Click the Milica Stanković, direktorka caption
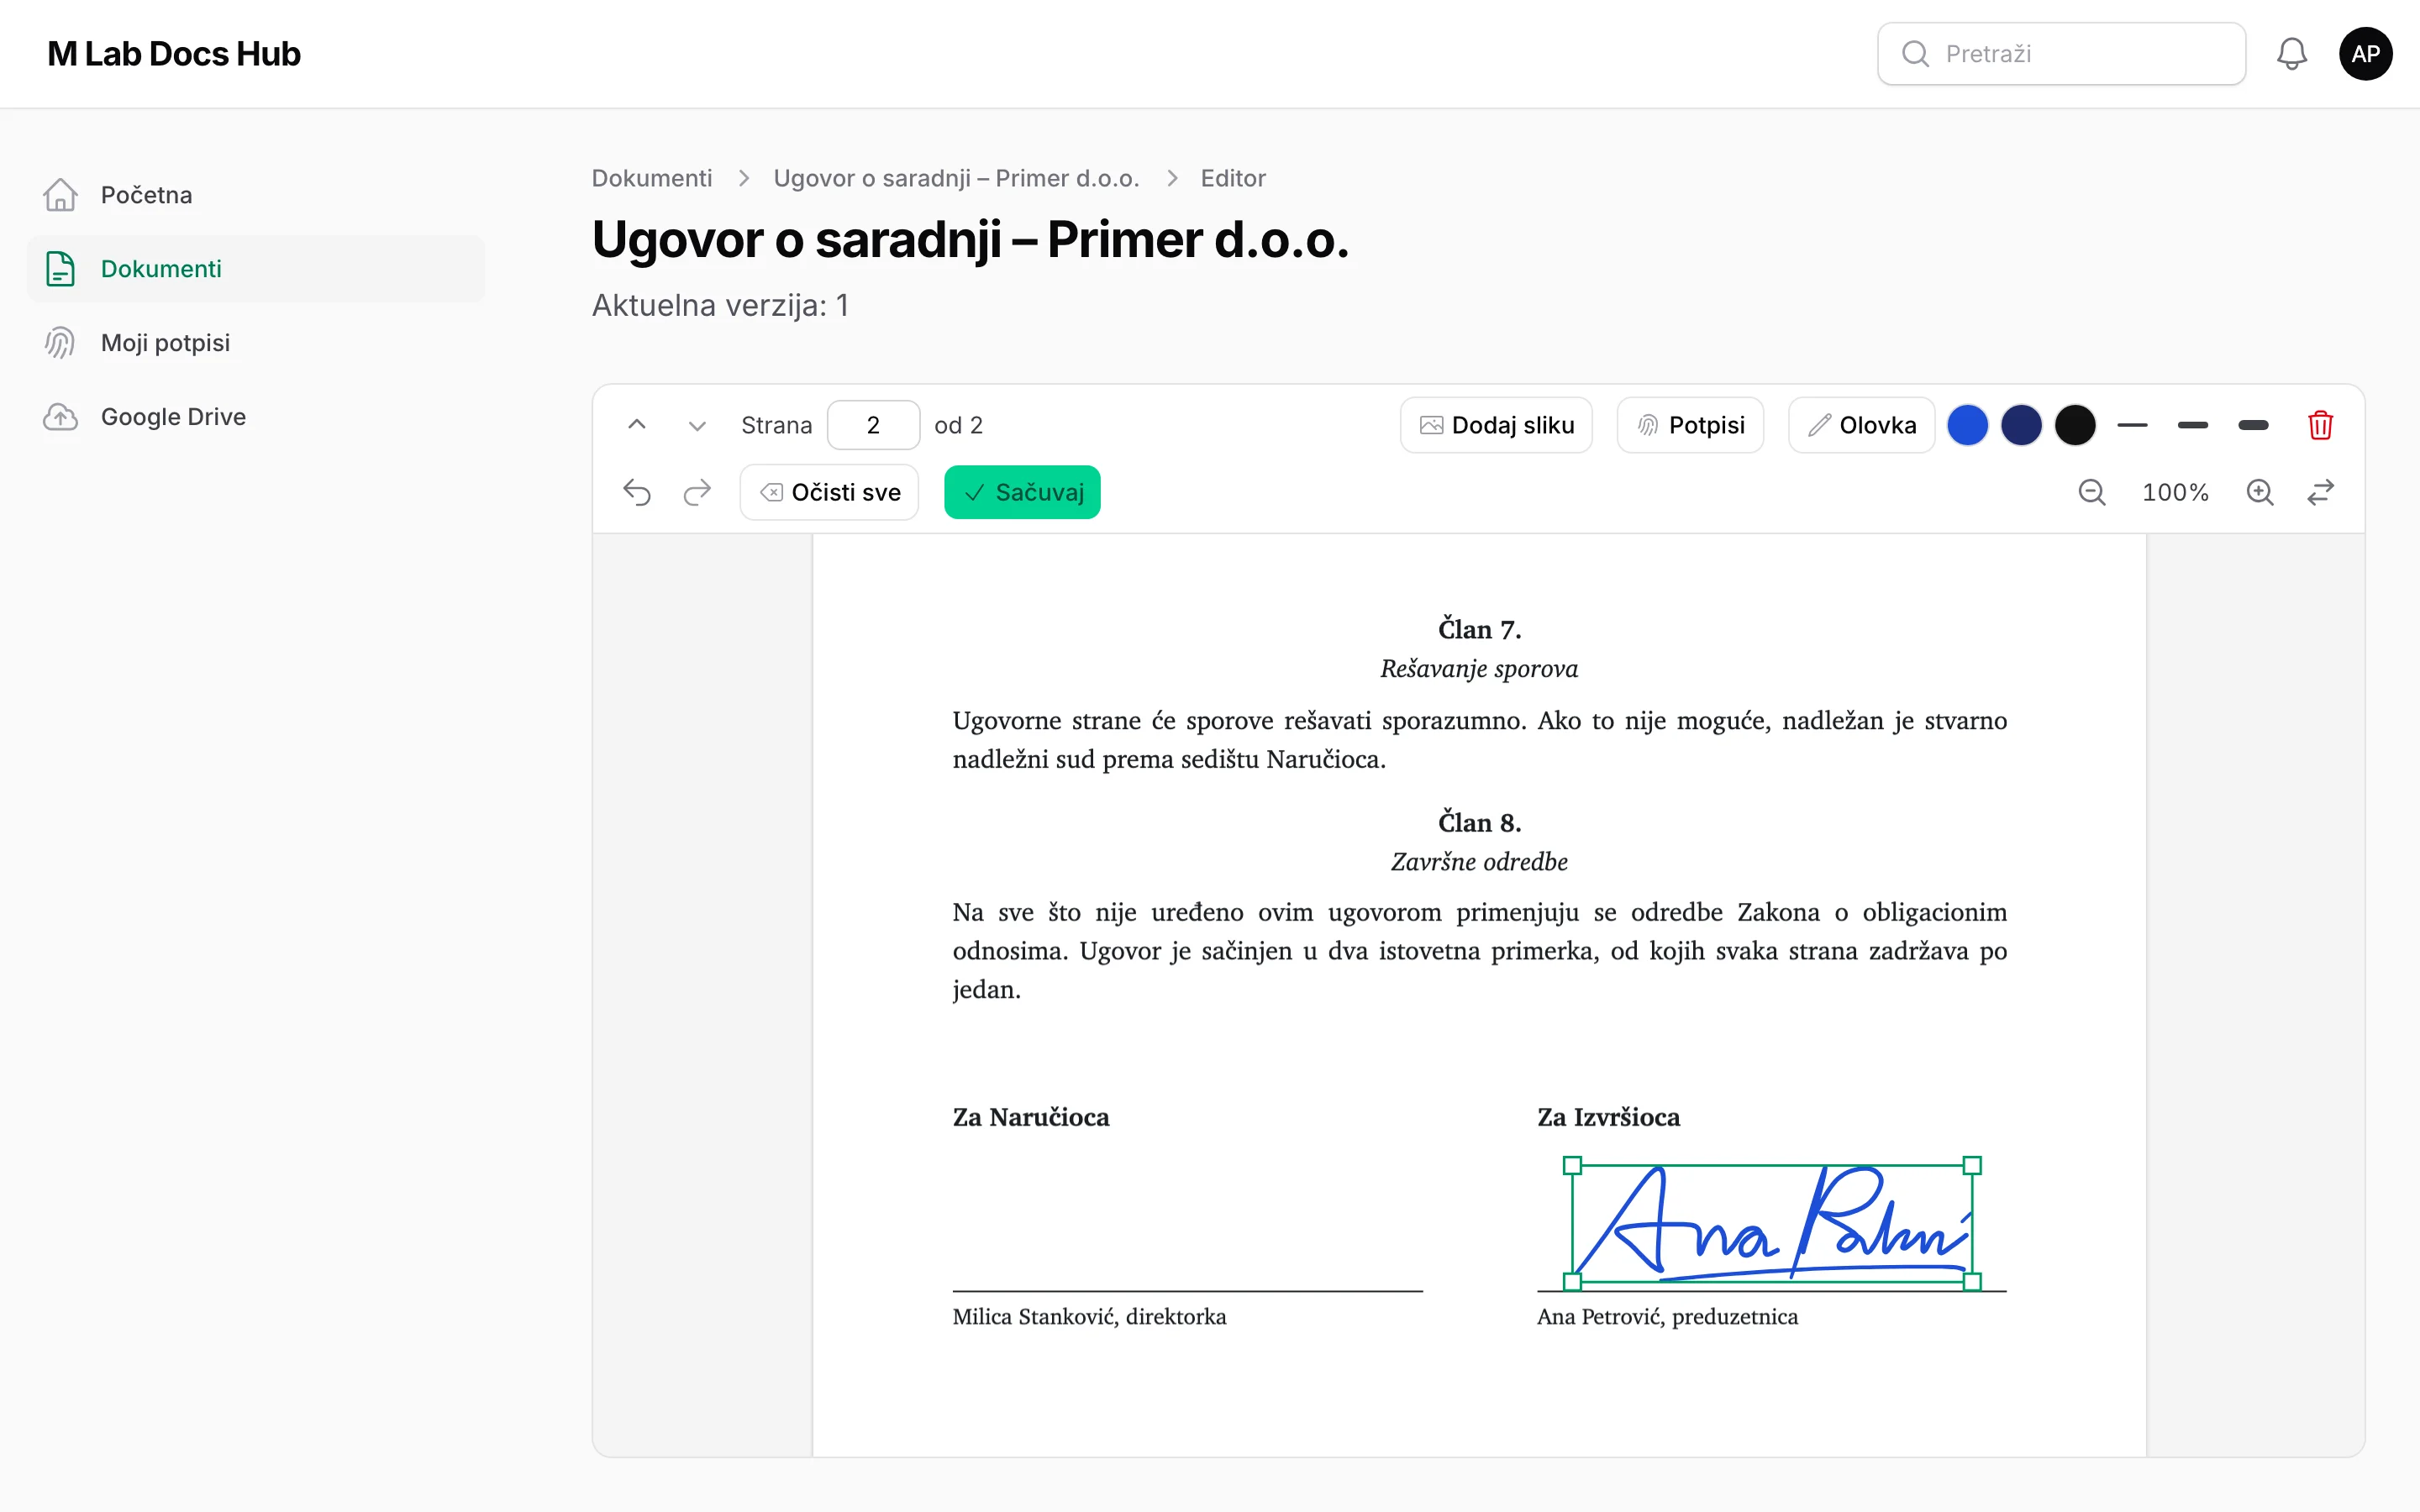 click(x=1089, y=1317)
